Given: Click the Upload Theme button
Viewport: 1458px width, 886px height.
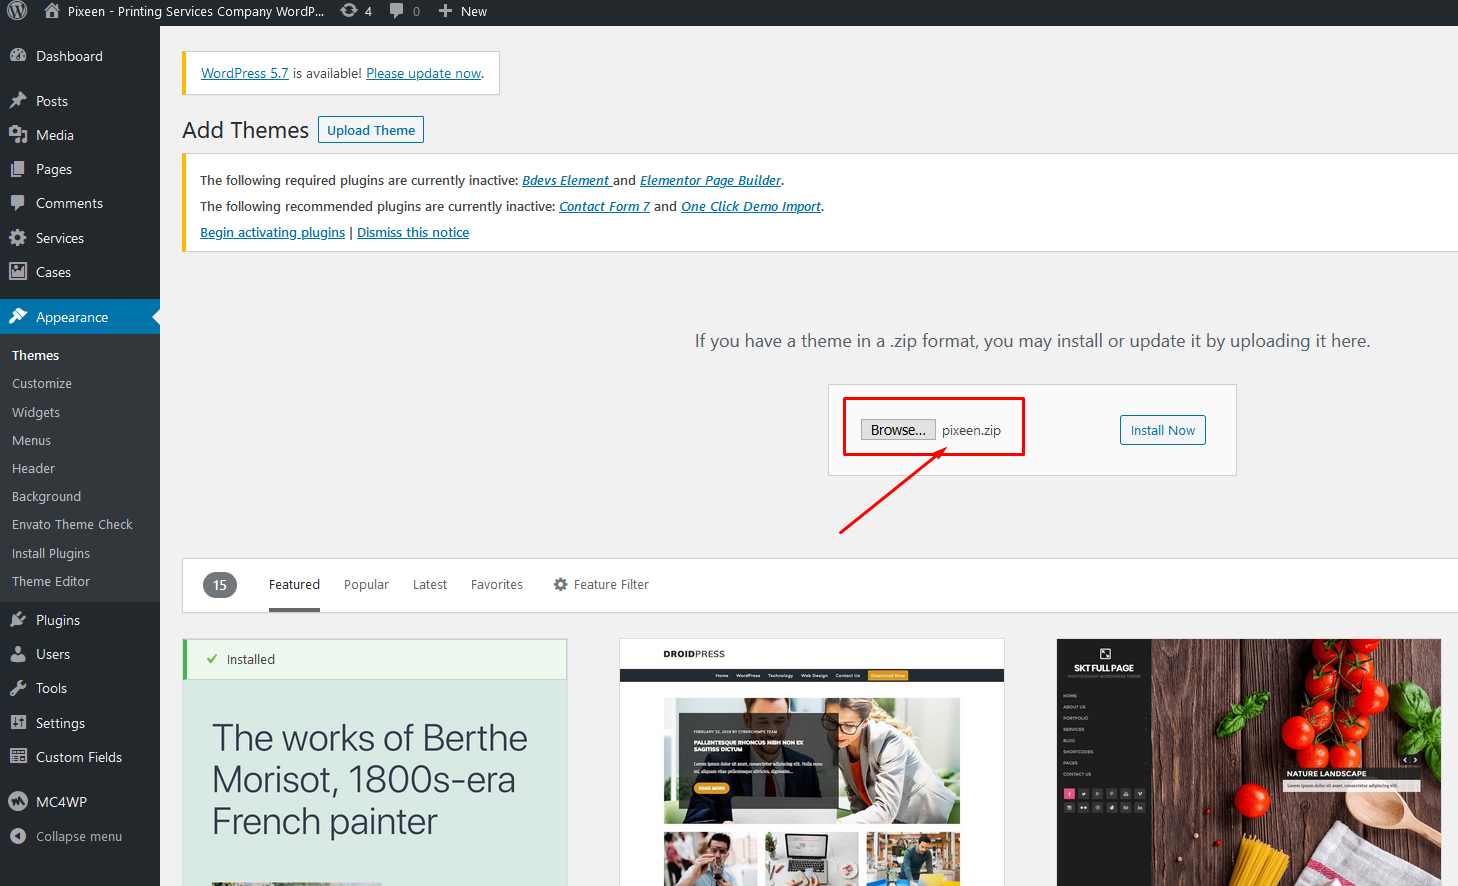Looking at the screenshot, I should click(370, 130).
